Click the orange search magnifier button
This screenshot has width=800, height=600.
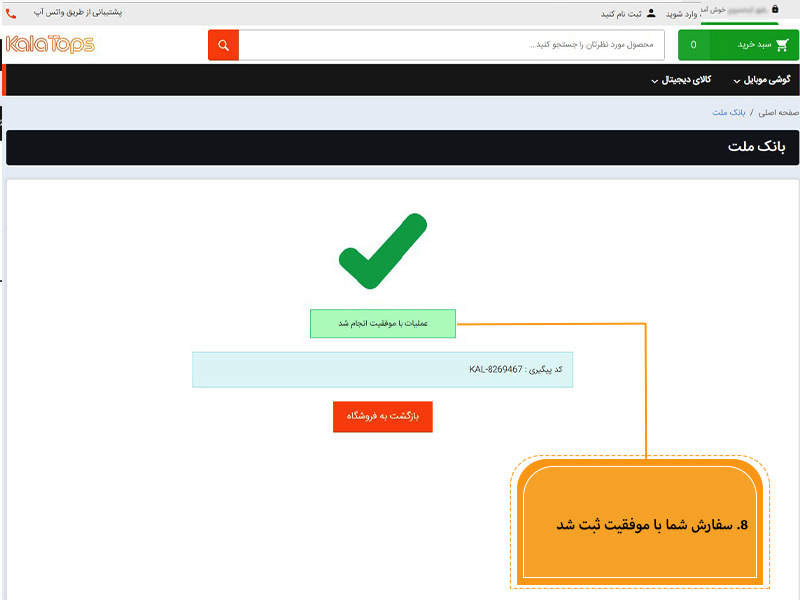[x=223, y=45]
